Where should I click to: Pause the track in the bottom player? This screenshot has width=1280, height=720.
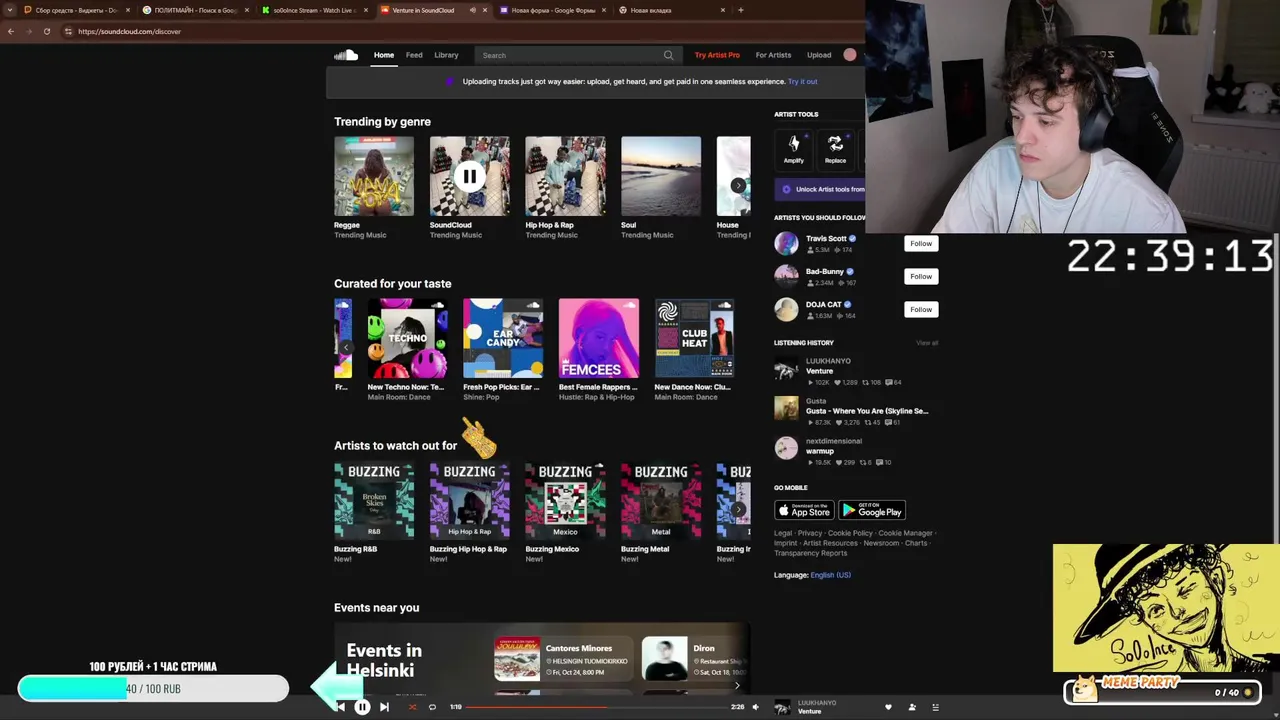pos(362,707)
